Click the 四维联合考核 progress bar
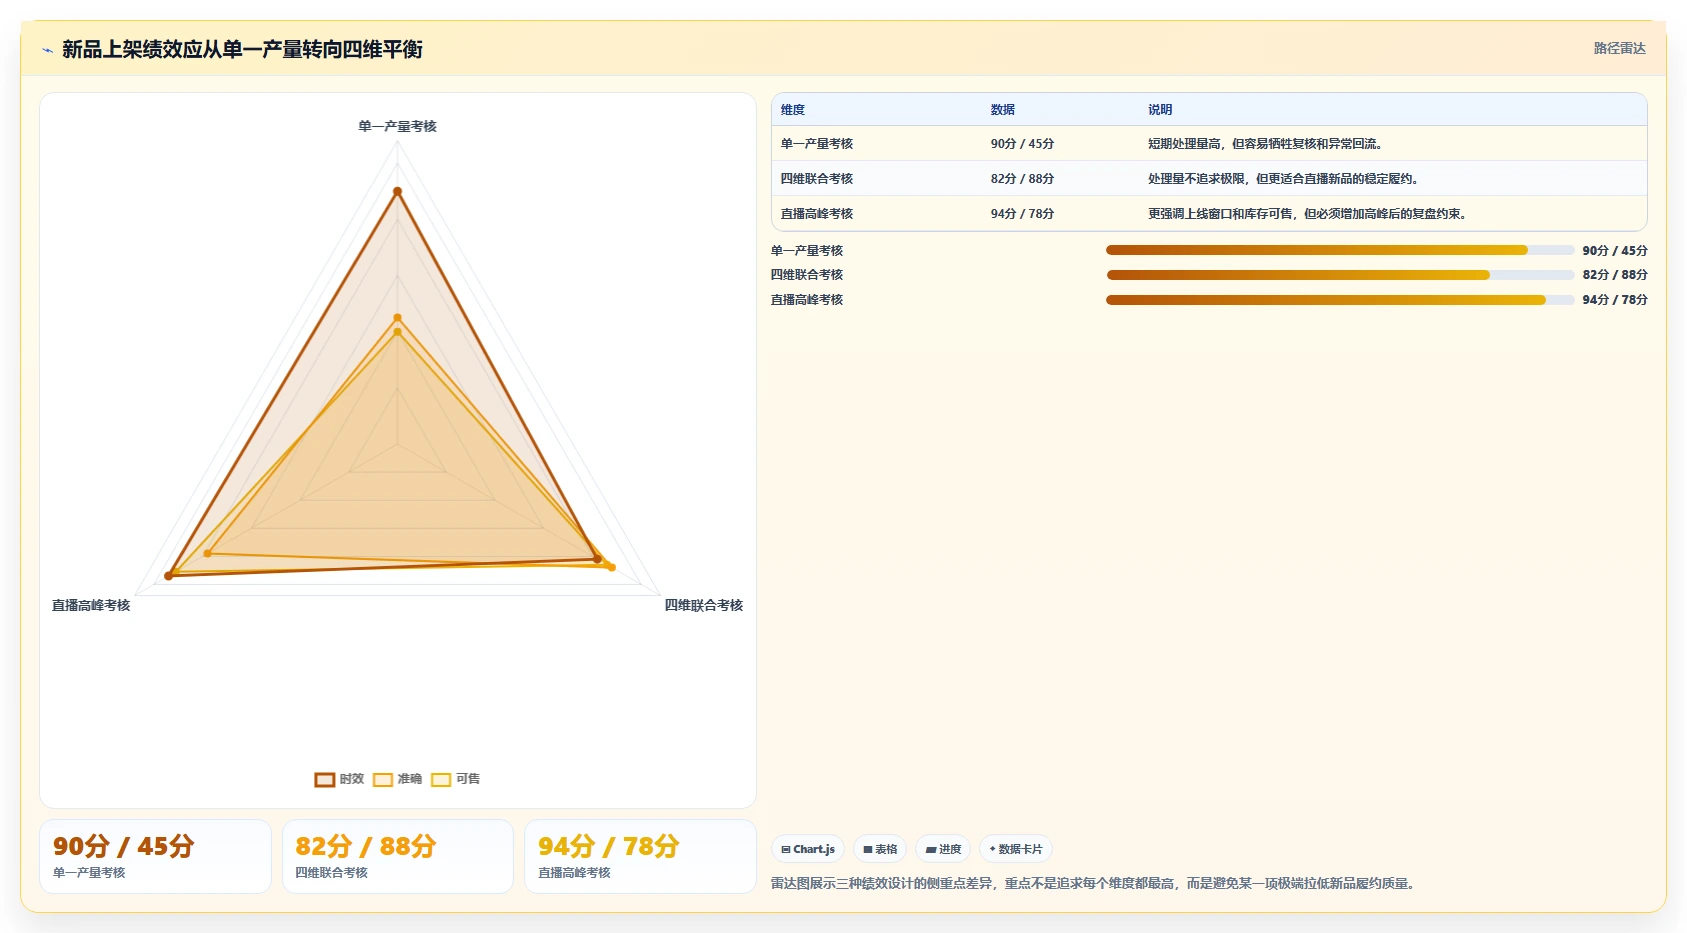 [x=1340, y=275]
